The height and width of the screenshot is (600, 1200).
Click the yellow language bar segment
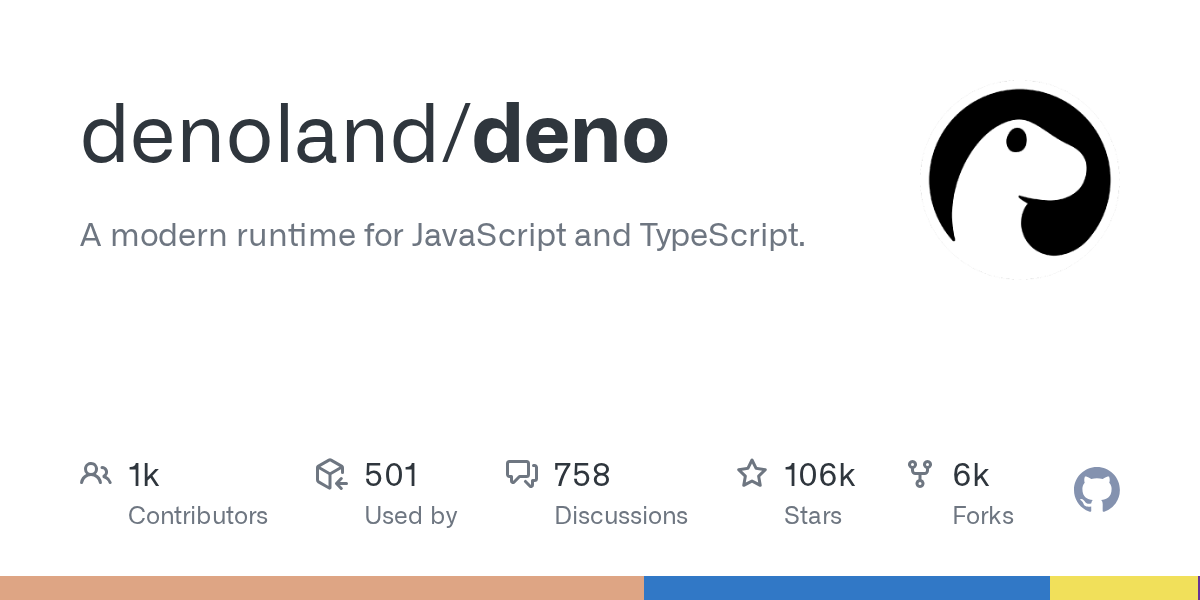tap(1122, 588)
